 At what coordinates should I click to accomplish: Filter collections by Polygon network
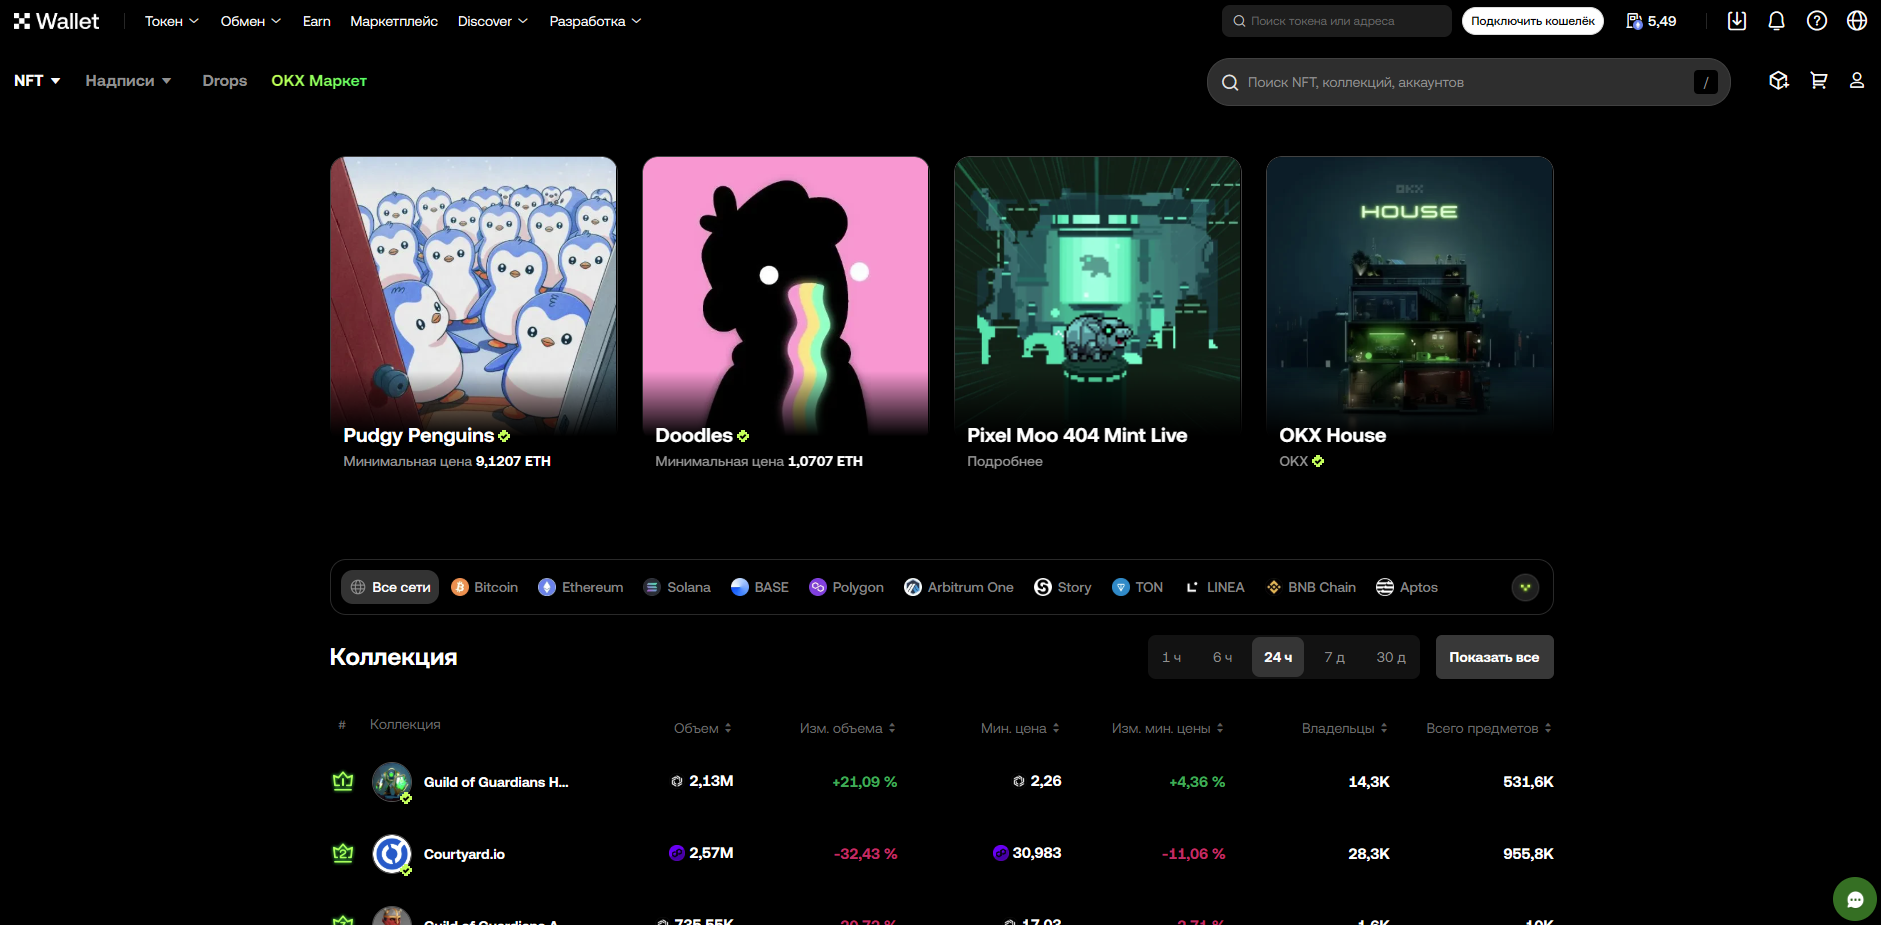[847, 587]
